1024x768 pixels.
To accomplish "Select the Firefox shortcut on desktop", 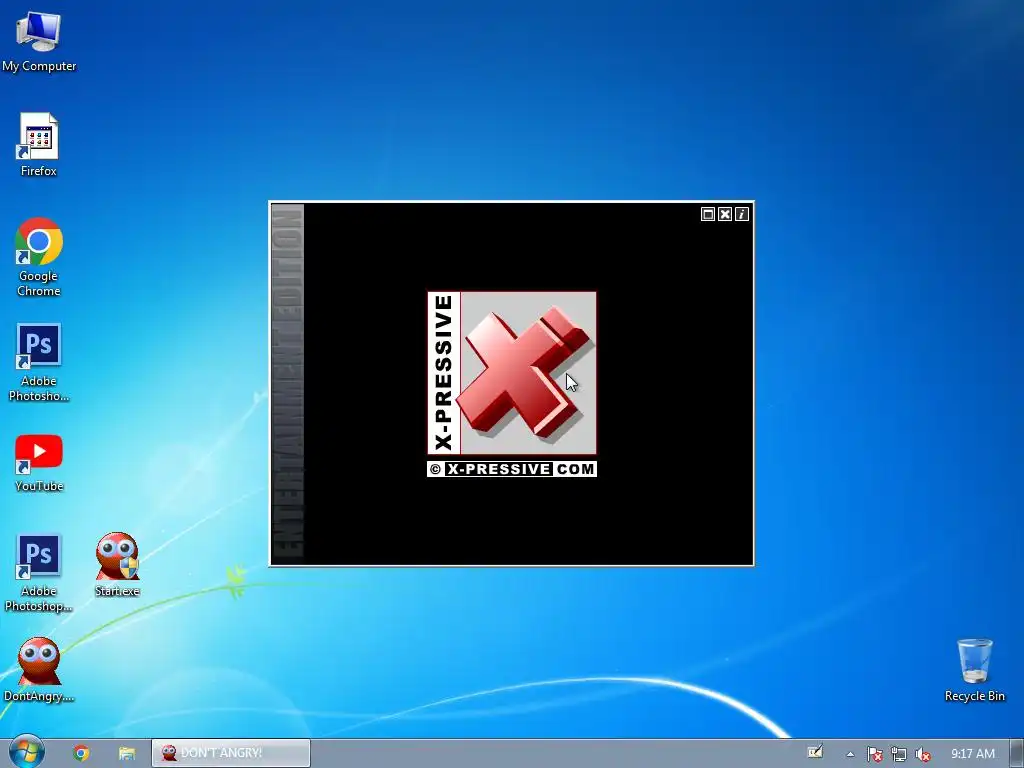I will [x=39, y=145].
